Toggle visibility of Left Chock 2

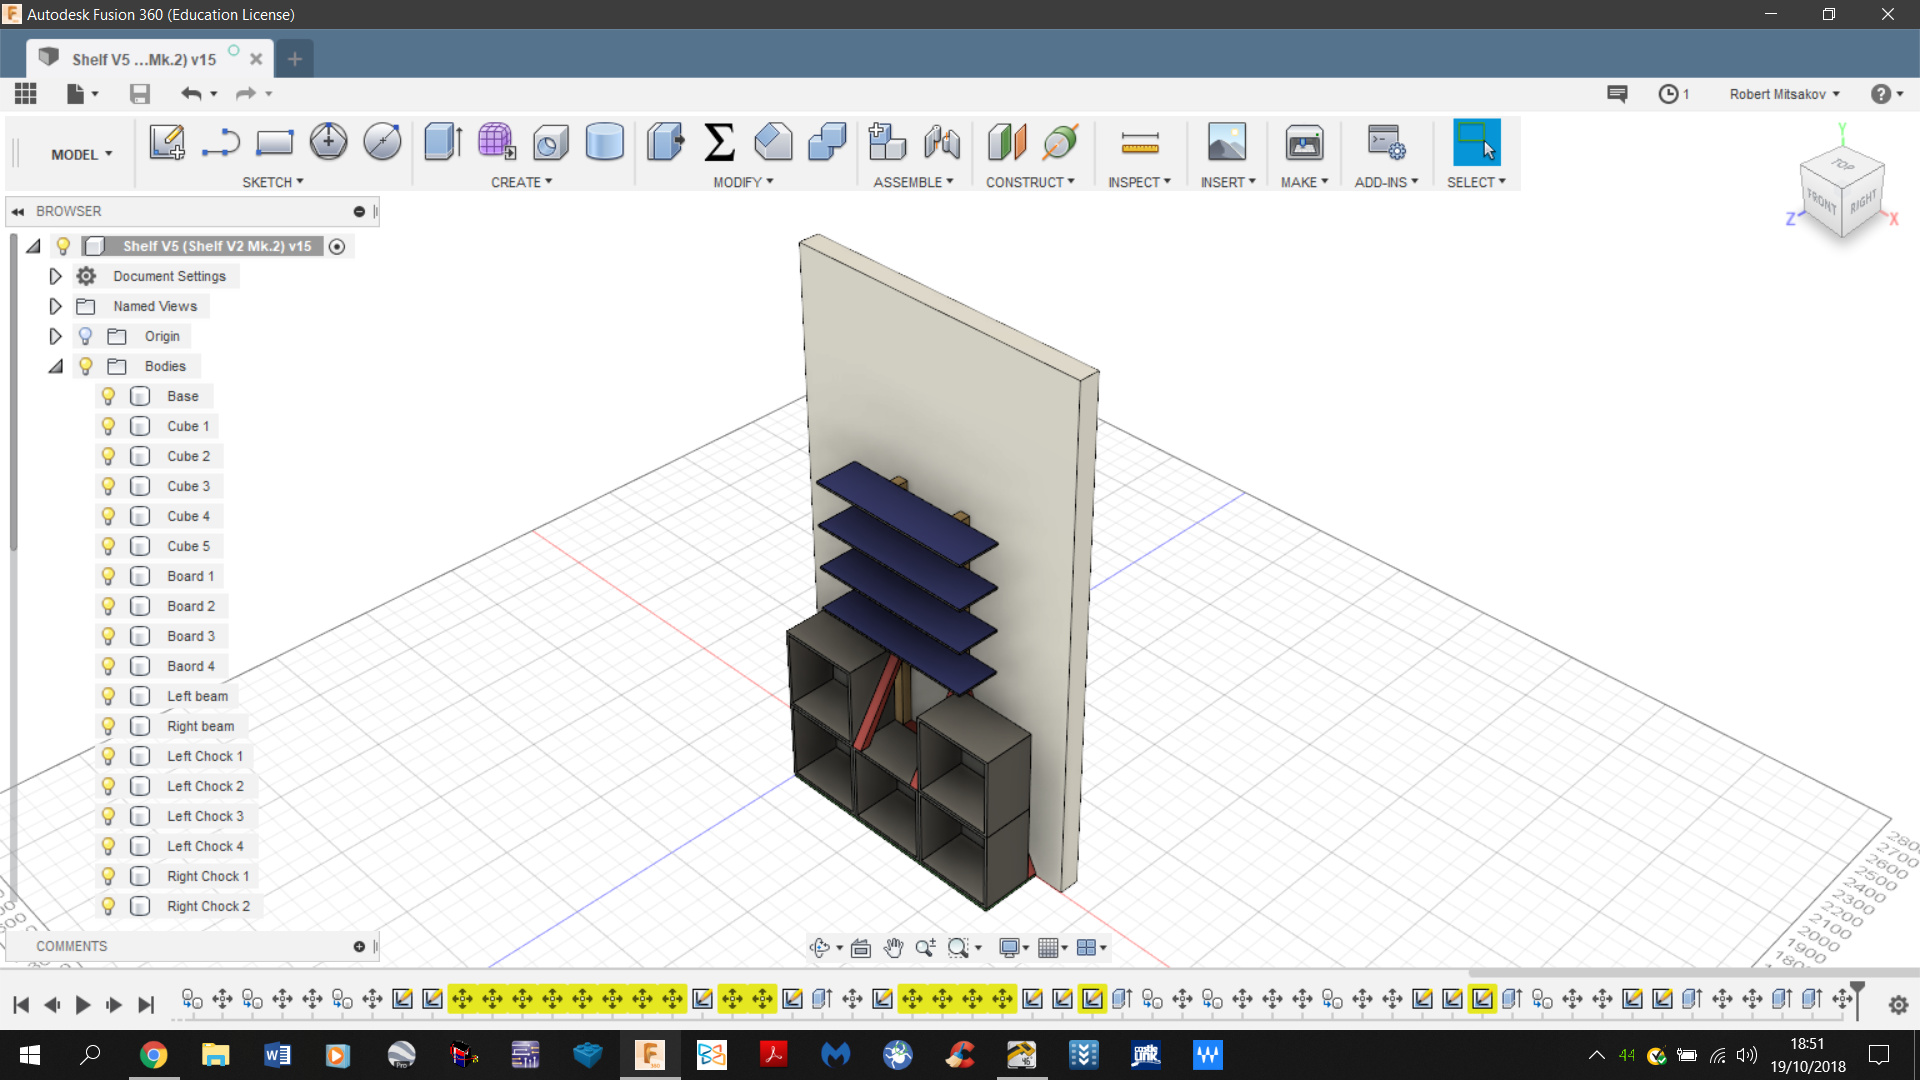(108, 786)
